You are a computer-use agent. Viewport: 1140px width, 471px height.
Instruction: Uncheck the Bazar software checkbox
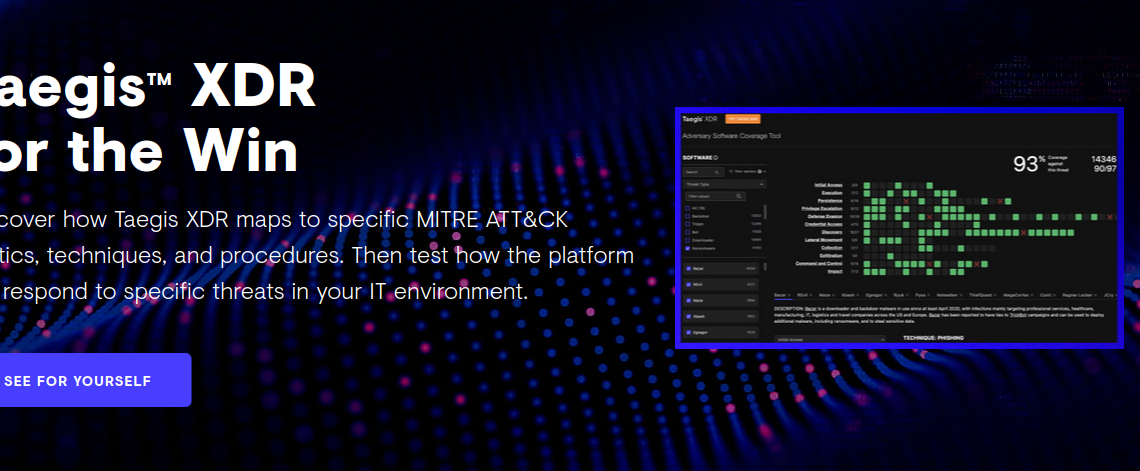click(688, 269)
